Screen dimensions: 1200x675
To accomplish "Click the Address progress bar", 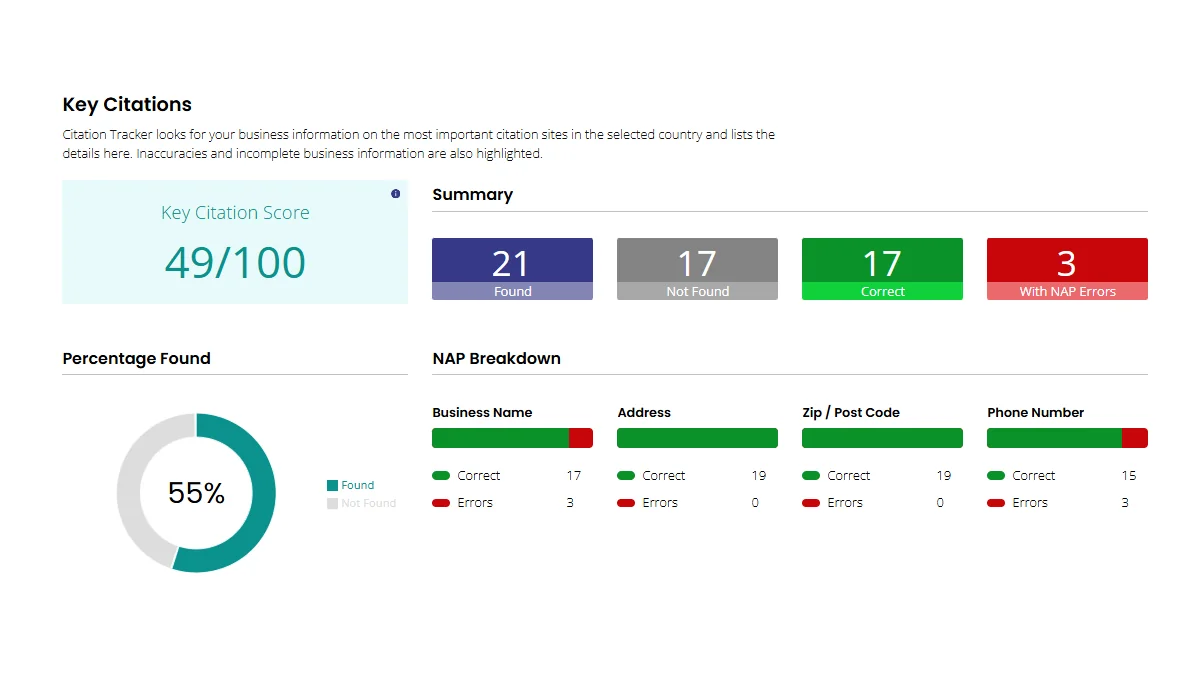I will (697, 438).
